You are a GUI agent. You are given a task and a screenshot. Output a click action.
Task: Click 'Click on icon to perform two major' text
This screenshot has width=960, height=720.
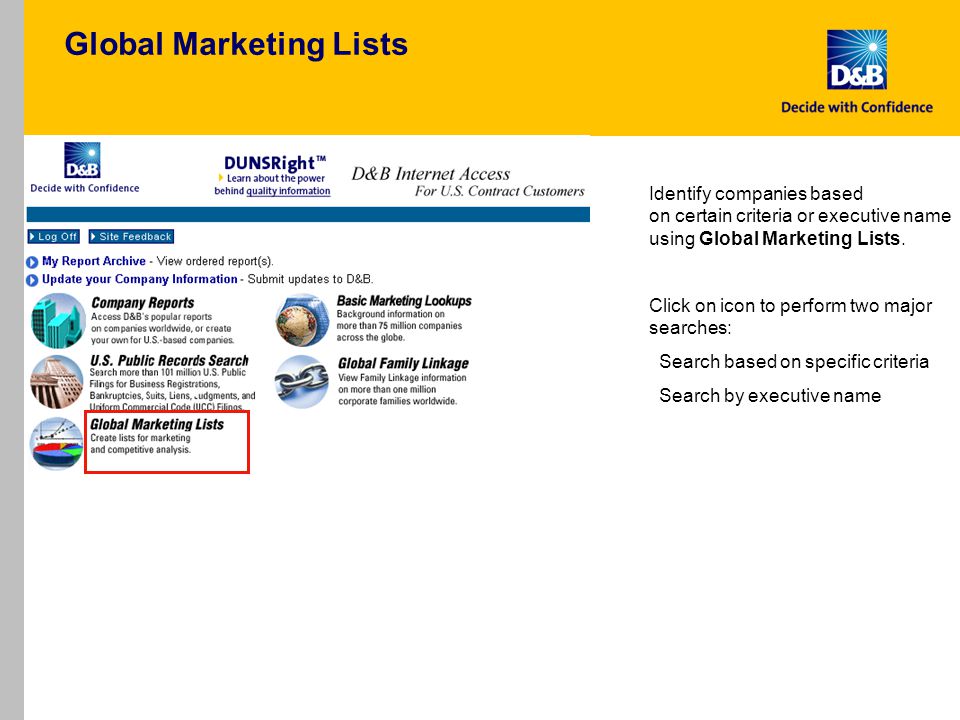(x=790, y=306)
